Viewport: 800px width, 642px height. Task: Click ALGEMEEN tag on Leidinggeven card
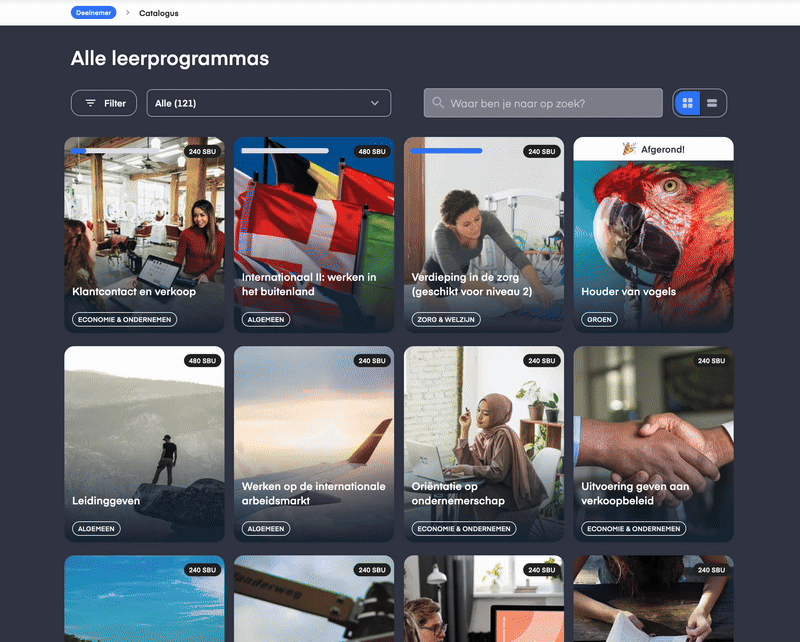click(x=96, y=529)
